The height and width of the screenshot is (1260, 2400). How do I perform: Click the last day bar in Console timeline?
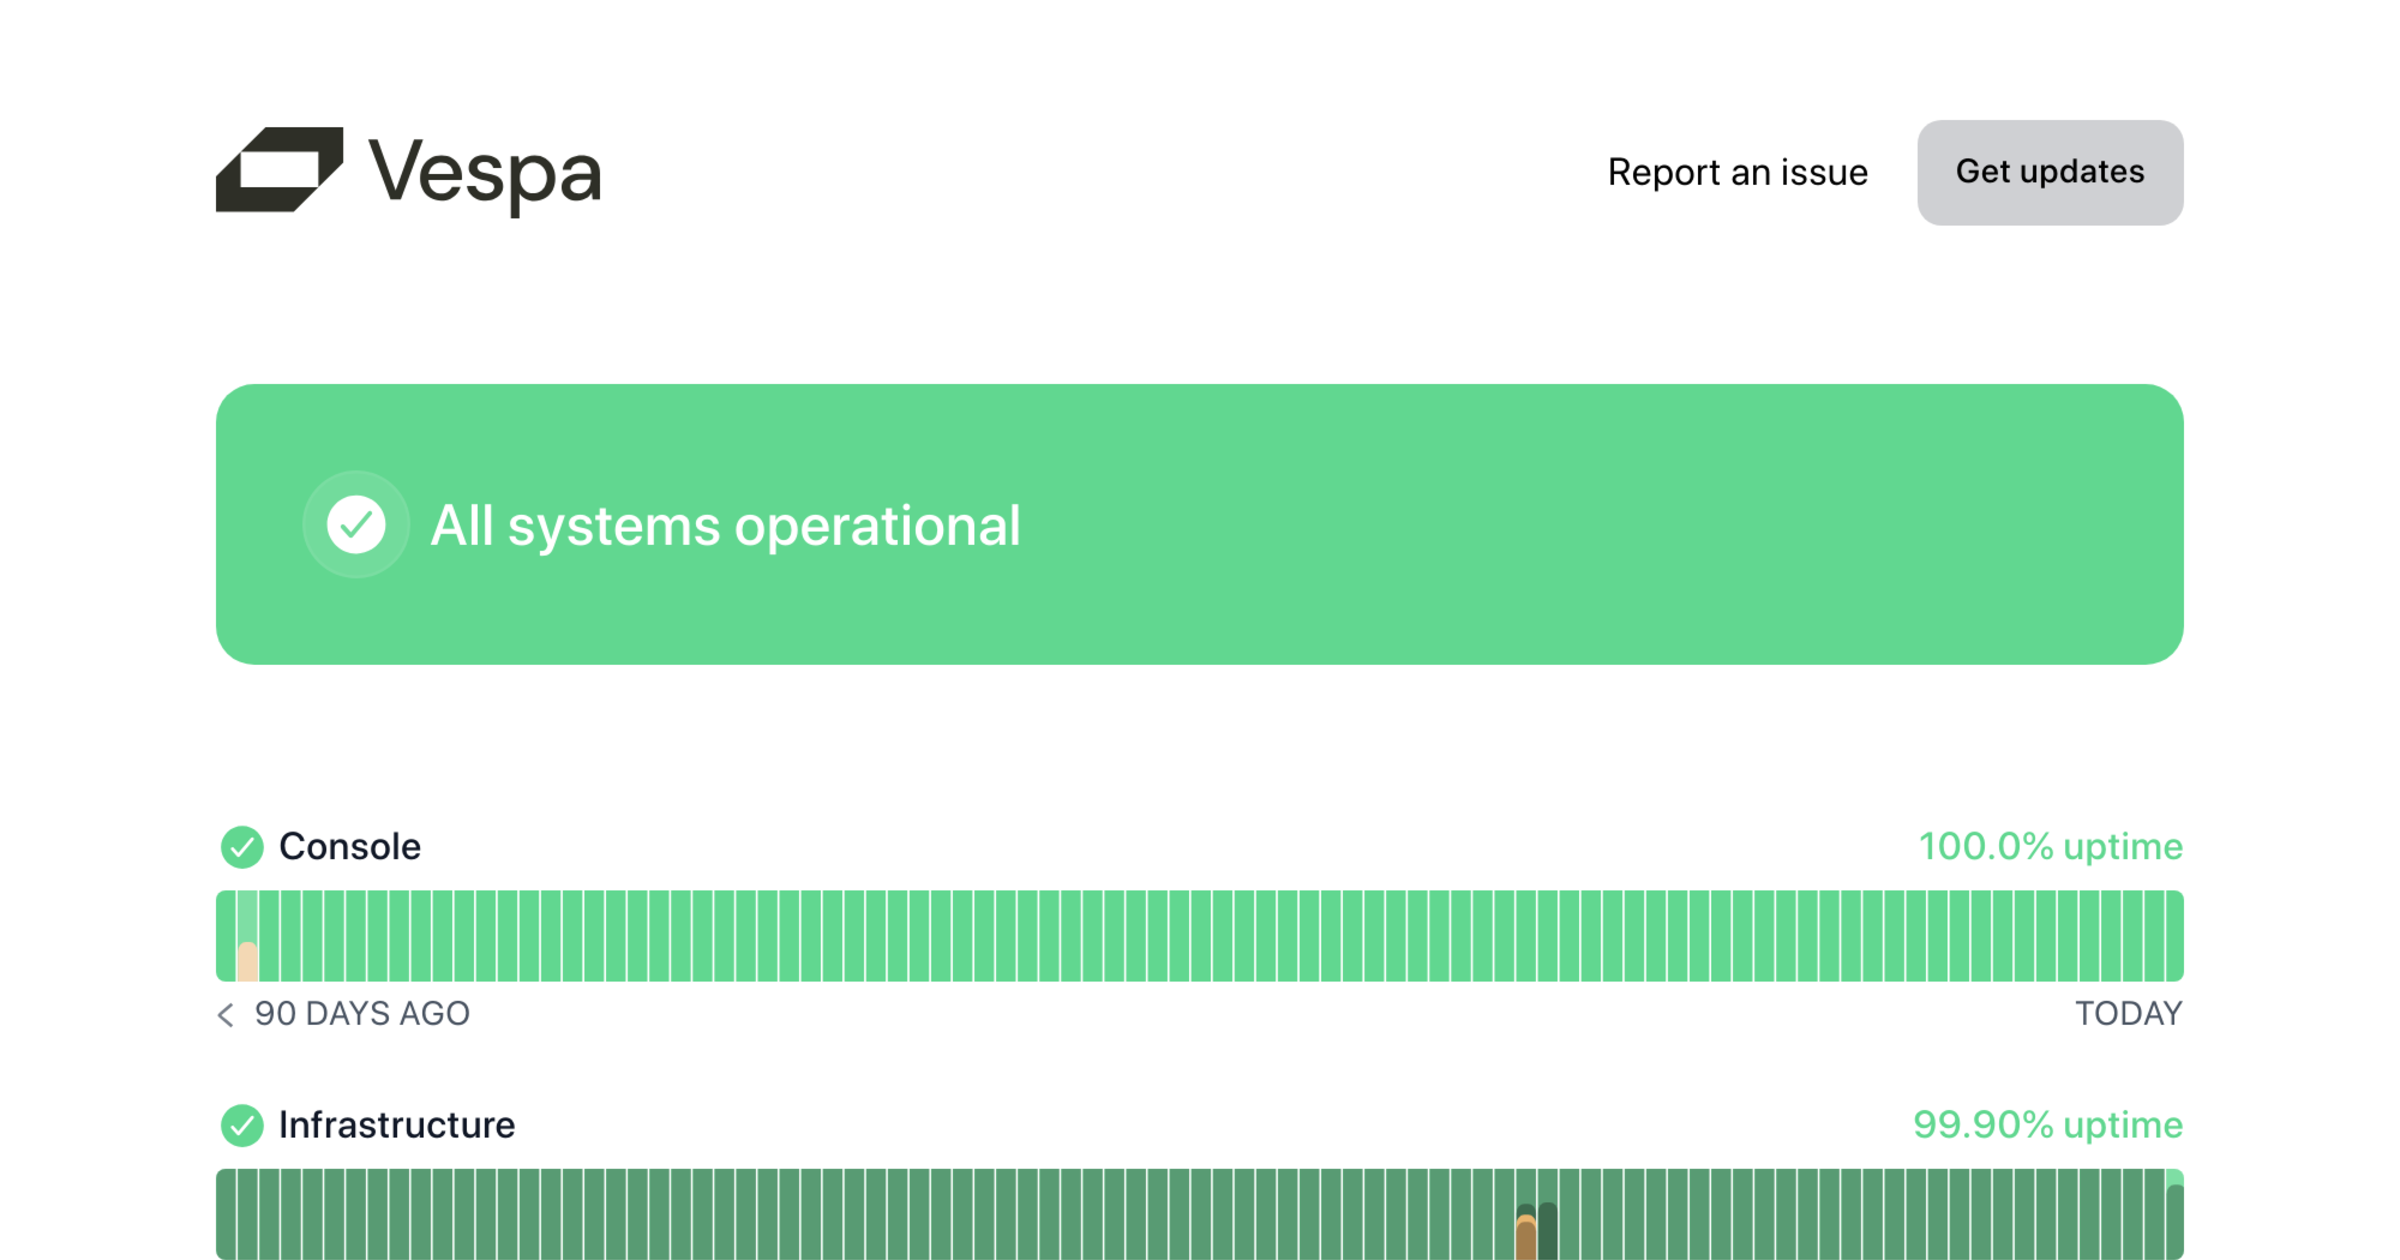pos(2175,936)
